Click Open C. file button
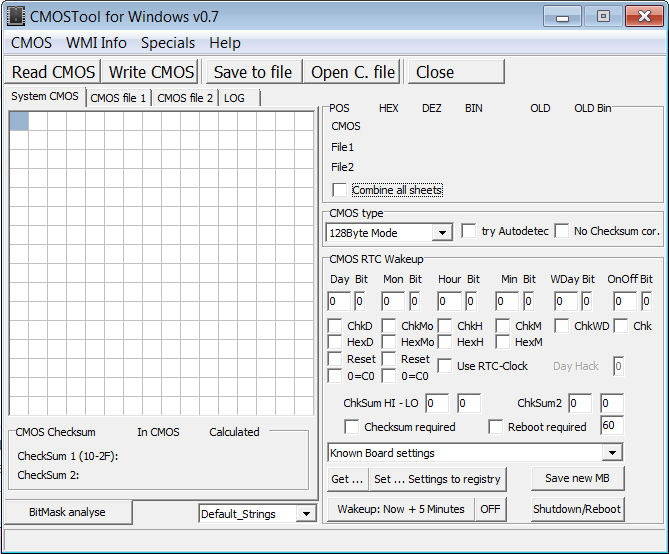 click(353, 72)
